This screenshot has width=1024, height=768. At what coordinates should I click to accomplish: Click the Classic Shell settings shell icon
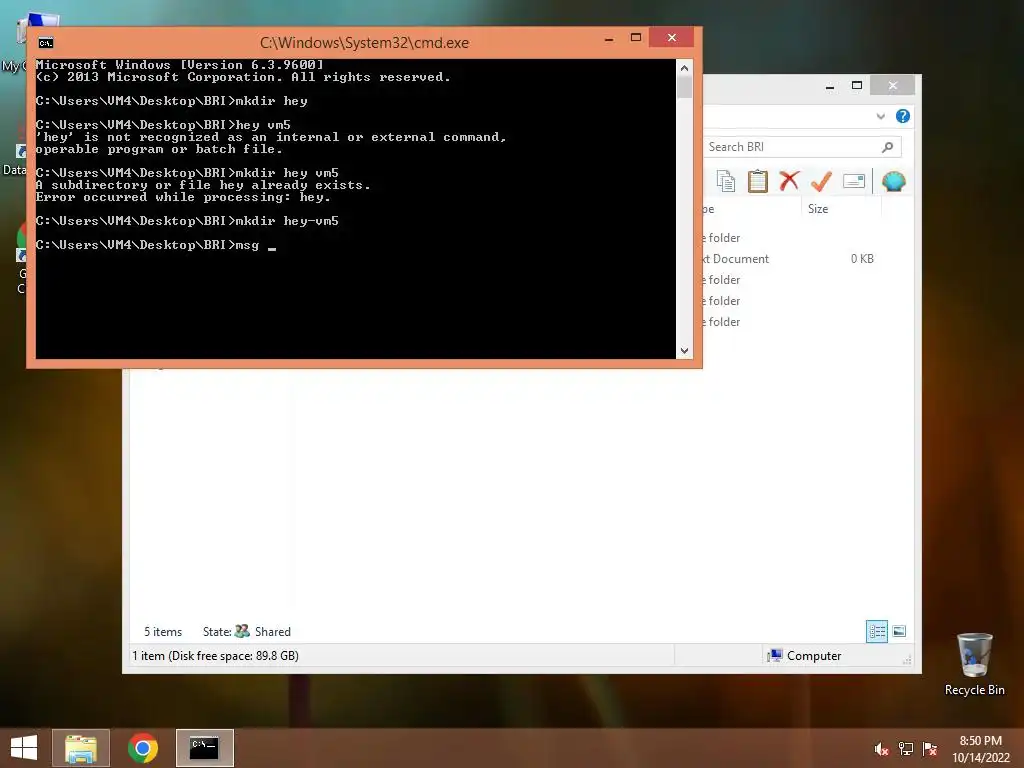[x=893, y=181]
